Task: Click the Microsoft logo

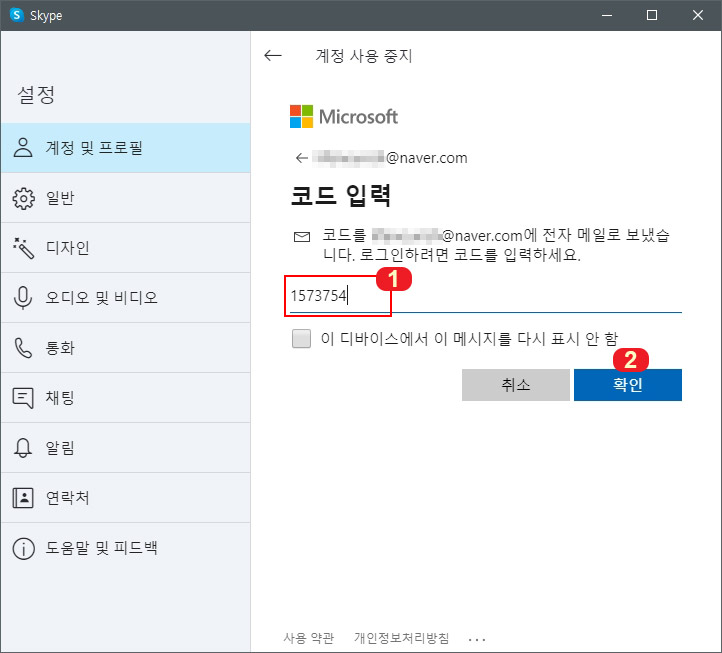Action: click(x=344, y=117)
